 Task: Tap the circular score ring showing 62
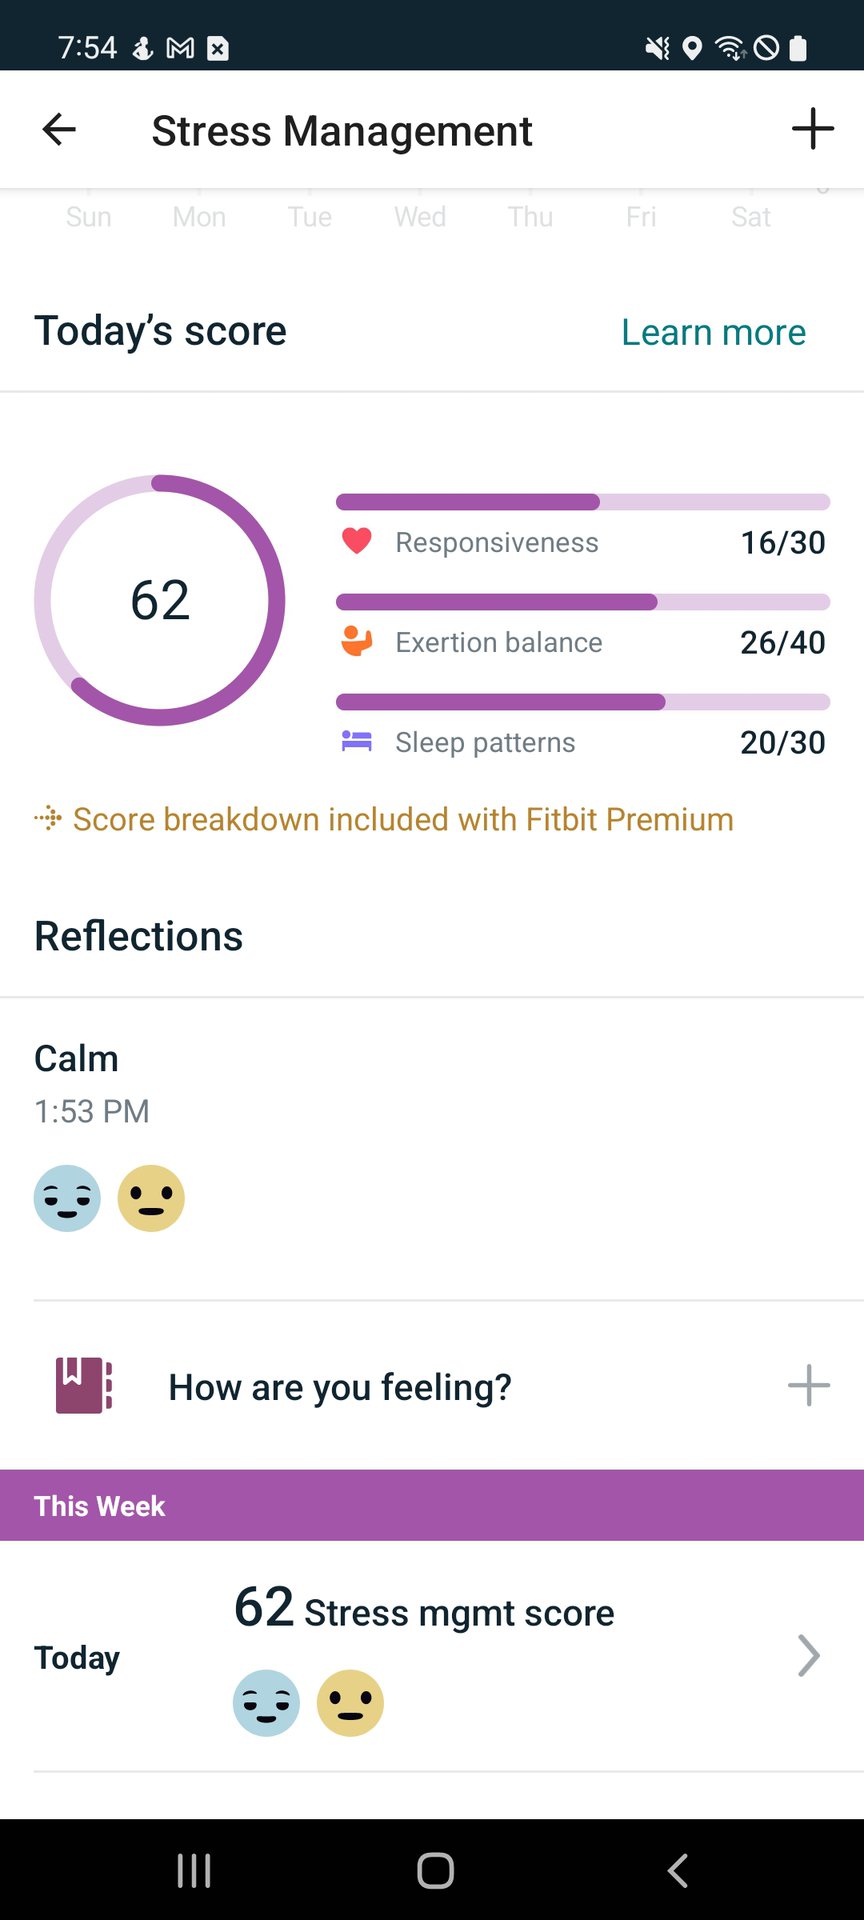(160, 600)
